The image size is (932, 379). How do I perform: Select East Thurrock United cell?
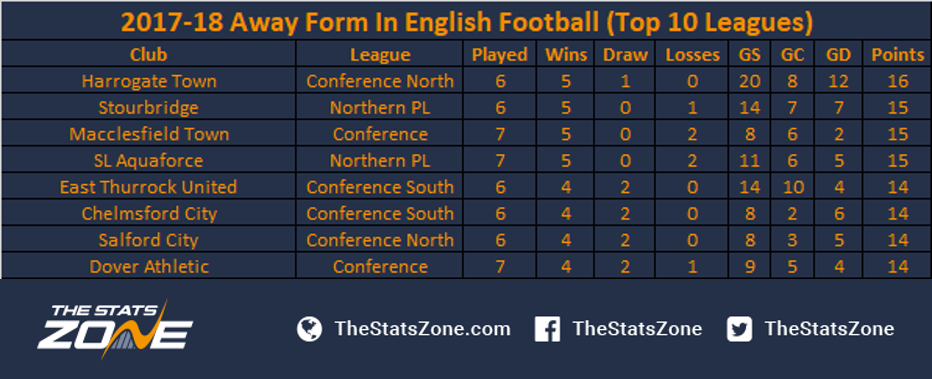click(149, 187)
